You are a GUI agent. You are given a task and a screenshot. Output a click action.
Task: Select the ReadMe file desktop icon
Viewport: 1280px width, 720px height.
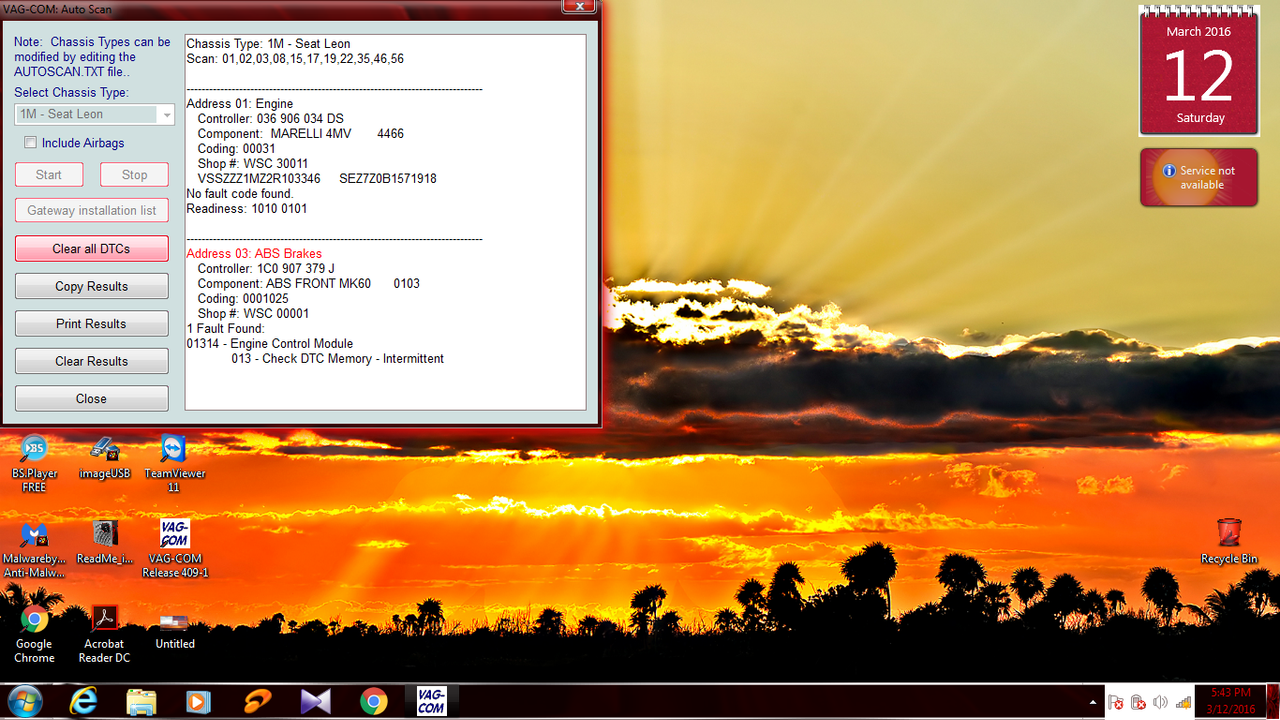point(105,543)
